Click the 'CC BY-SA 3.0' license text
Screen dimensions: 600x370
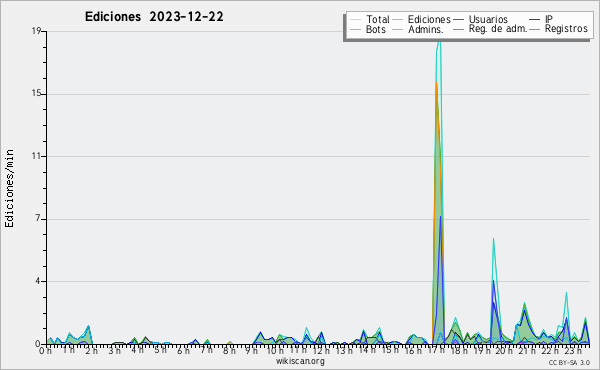coord(569,362)
